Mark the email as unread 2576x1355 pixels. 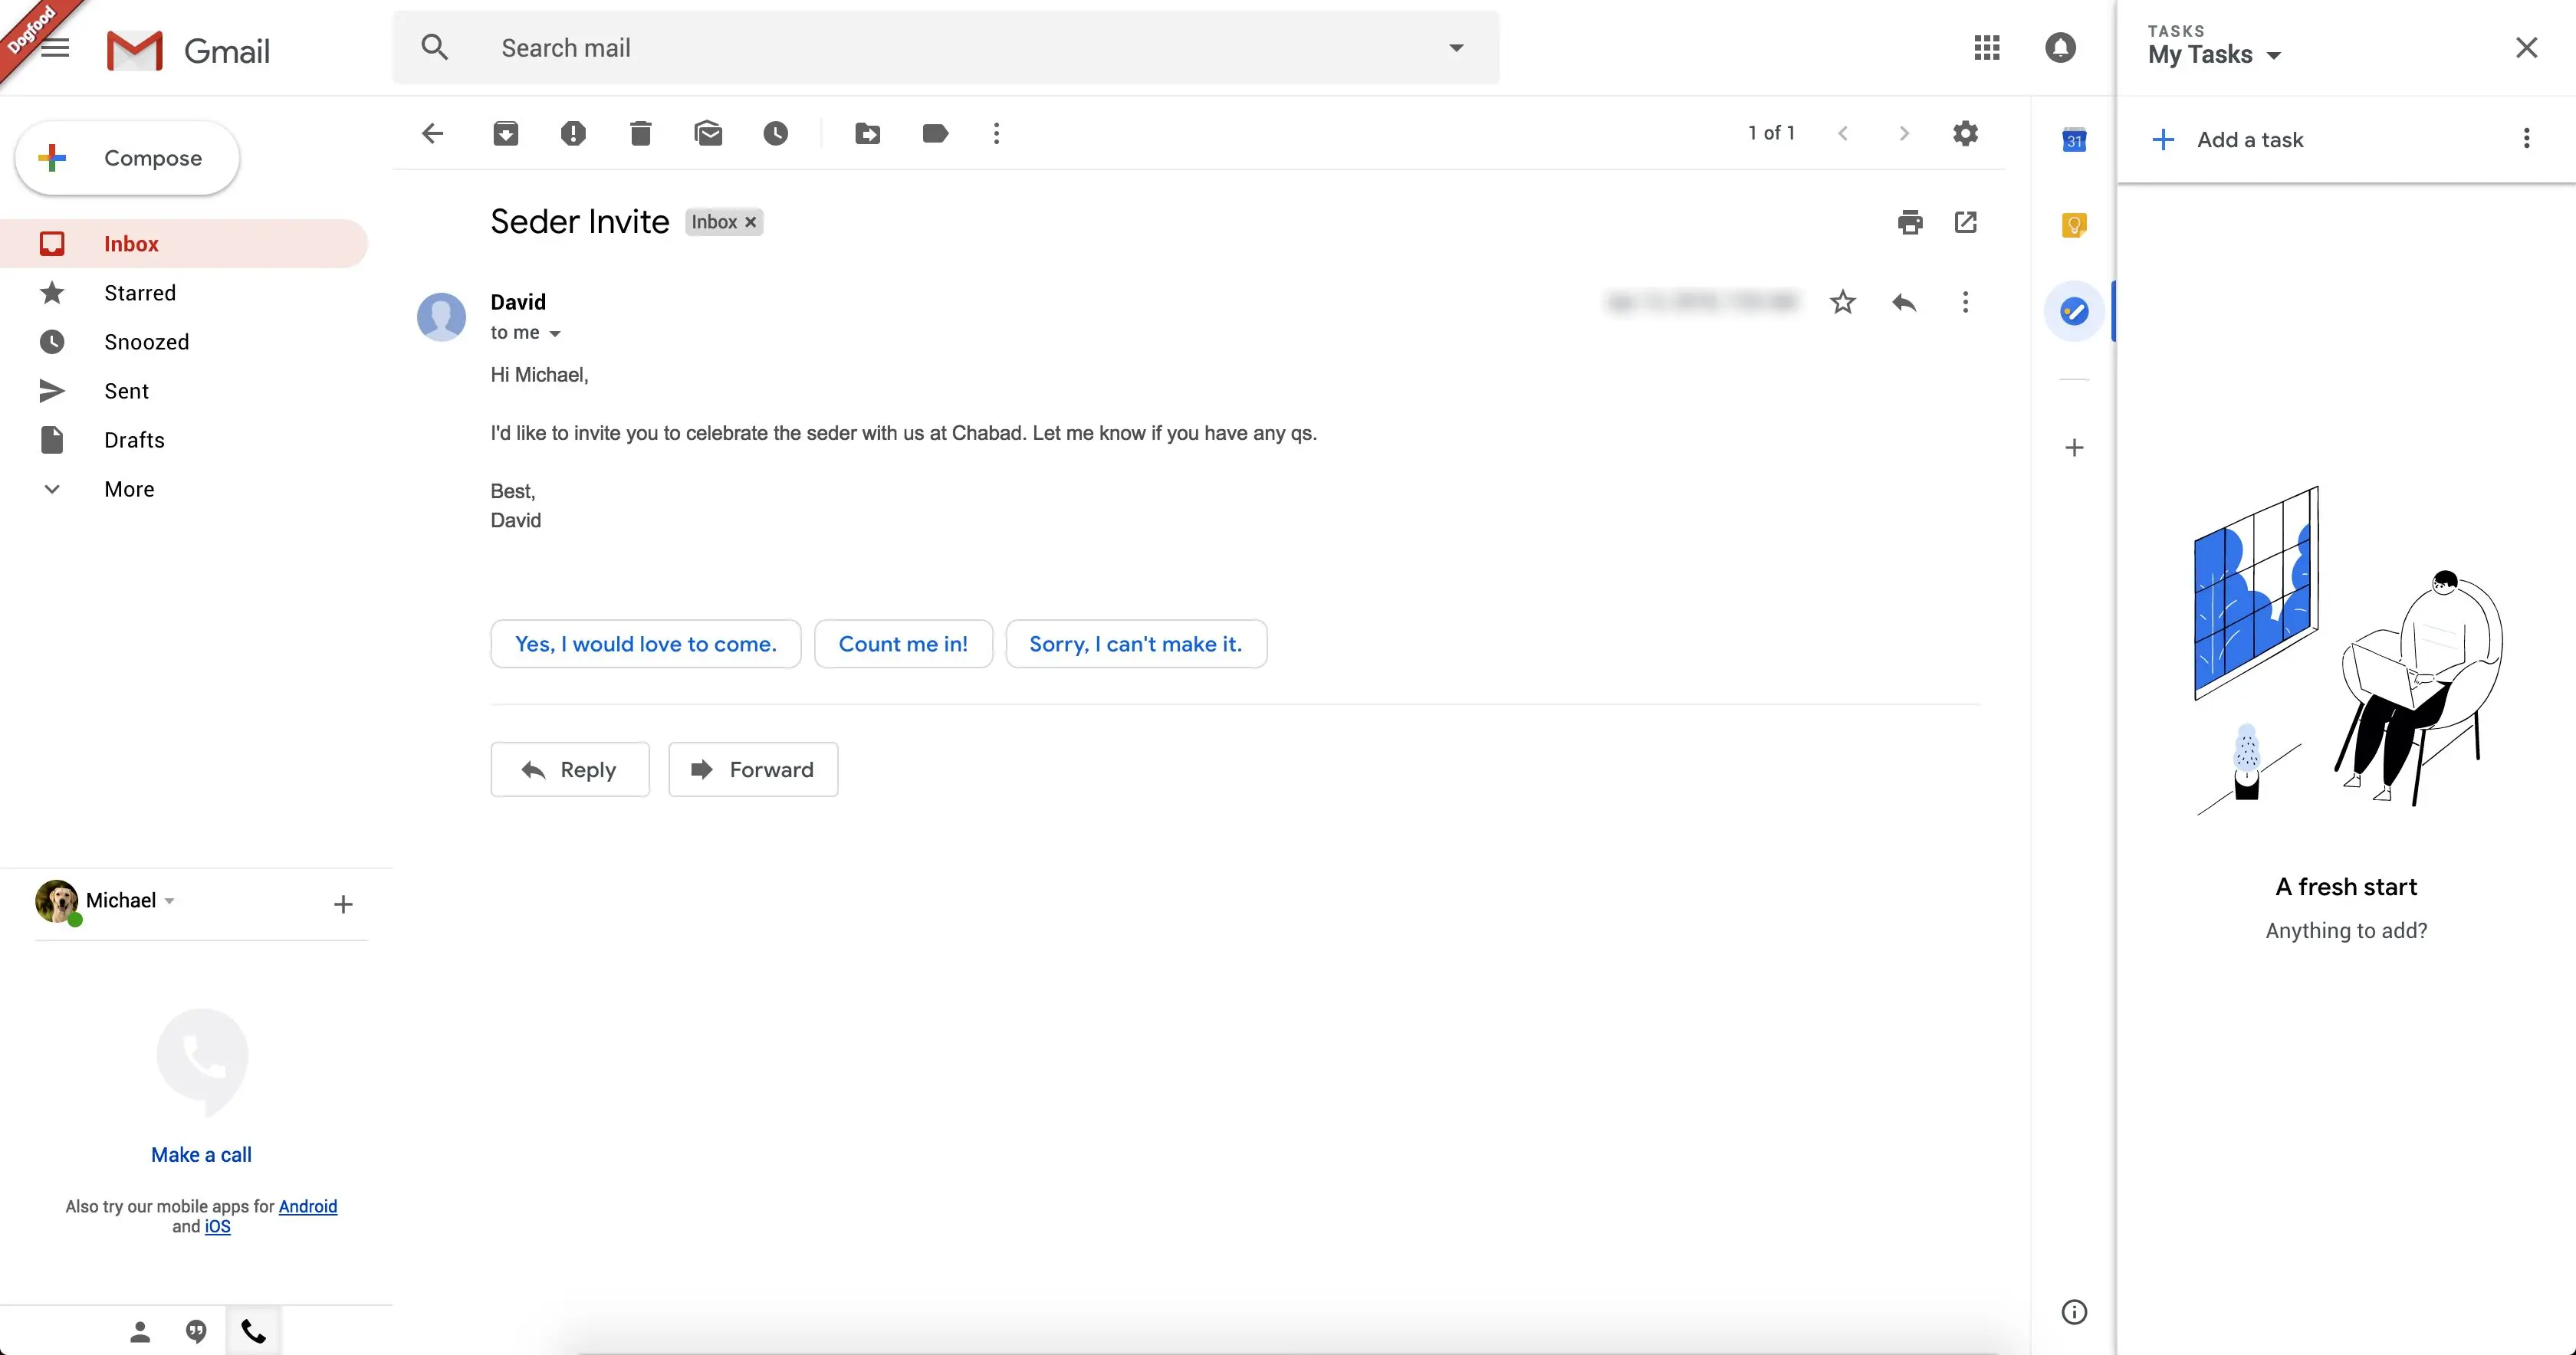pos(708,133)
